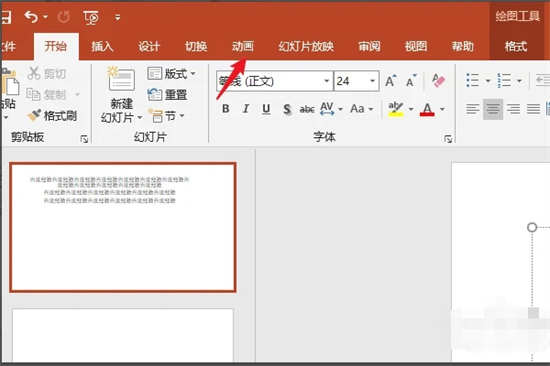
Task: Apply yellow text highlight color
Action: (x=396, y=109)
